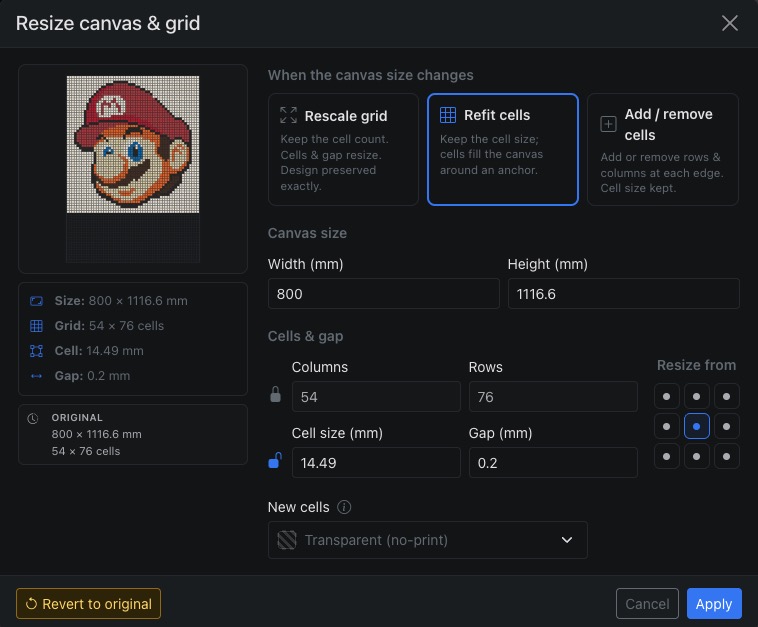Click the 'Size: 800 × 1116.6 mm' text
Viewport: 758px width, 627px height.
click(121, 301)
